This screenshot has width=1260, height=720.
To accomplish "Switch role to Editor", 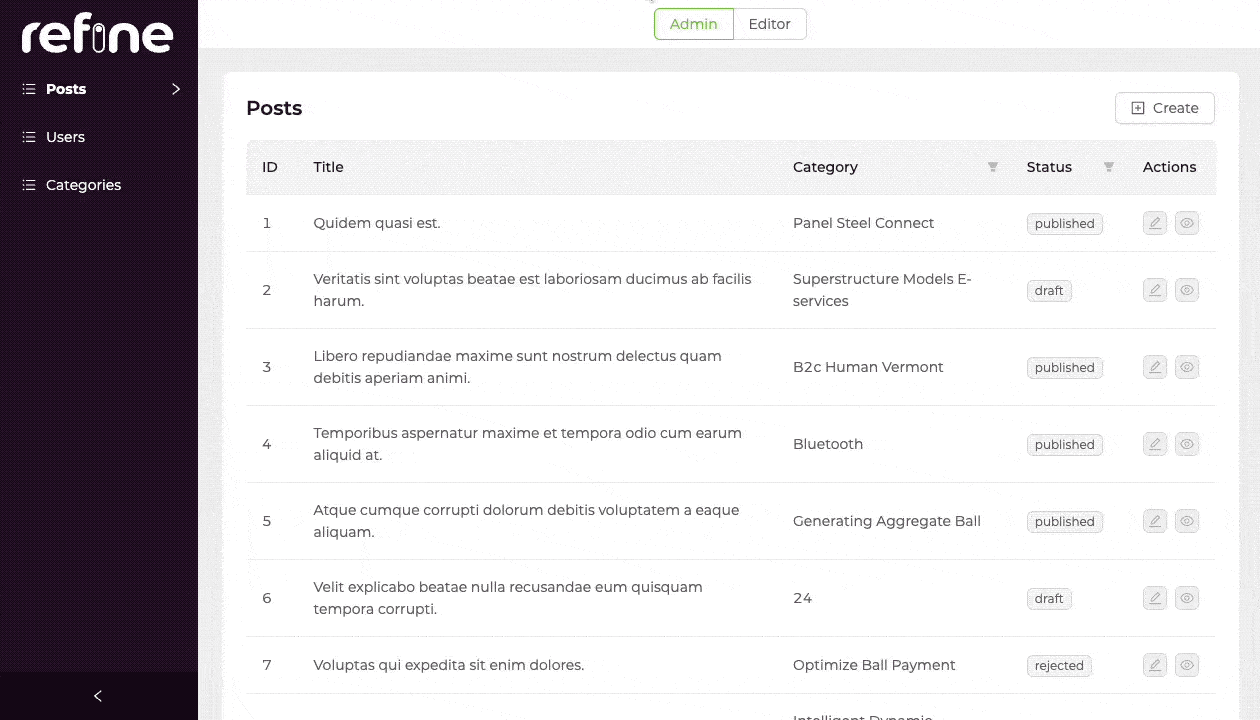I will [x=769, y=24].
